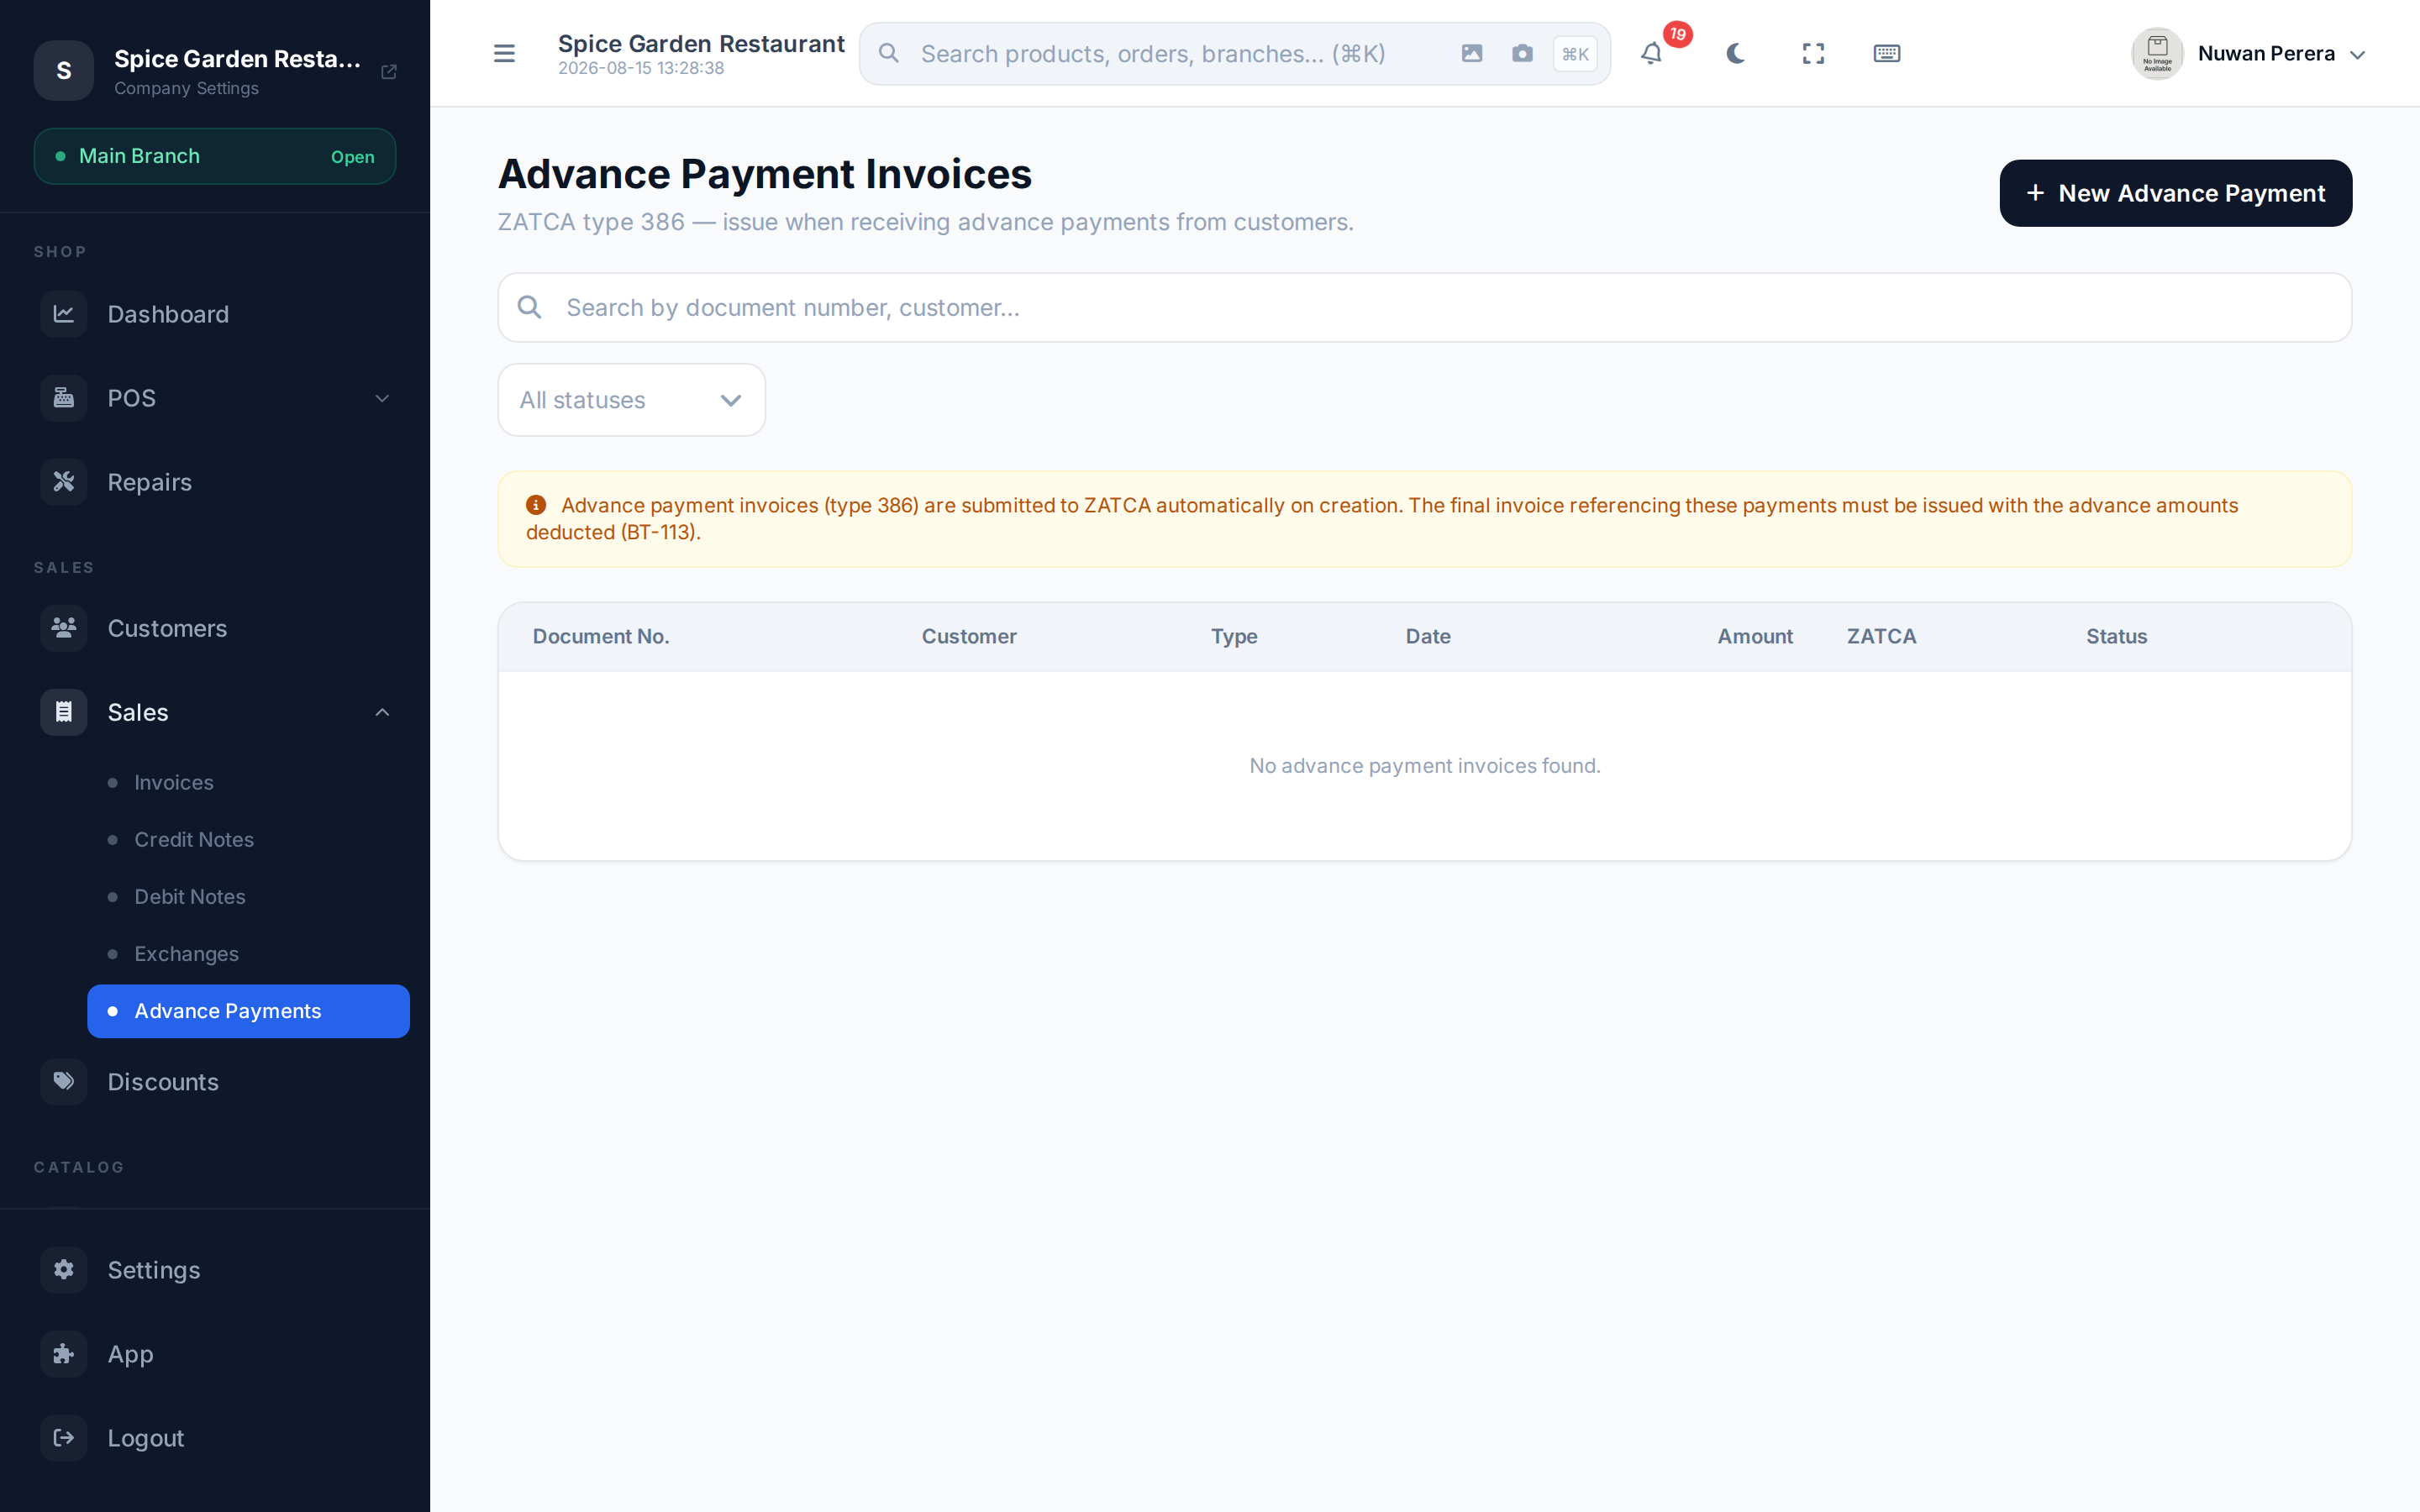The image size is (2420, 1512).
Task: Click the S company logo tile
Action: click(x=64, y=70)
